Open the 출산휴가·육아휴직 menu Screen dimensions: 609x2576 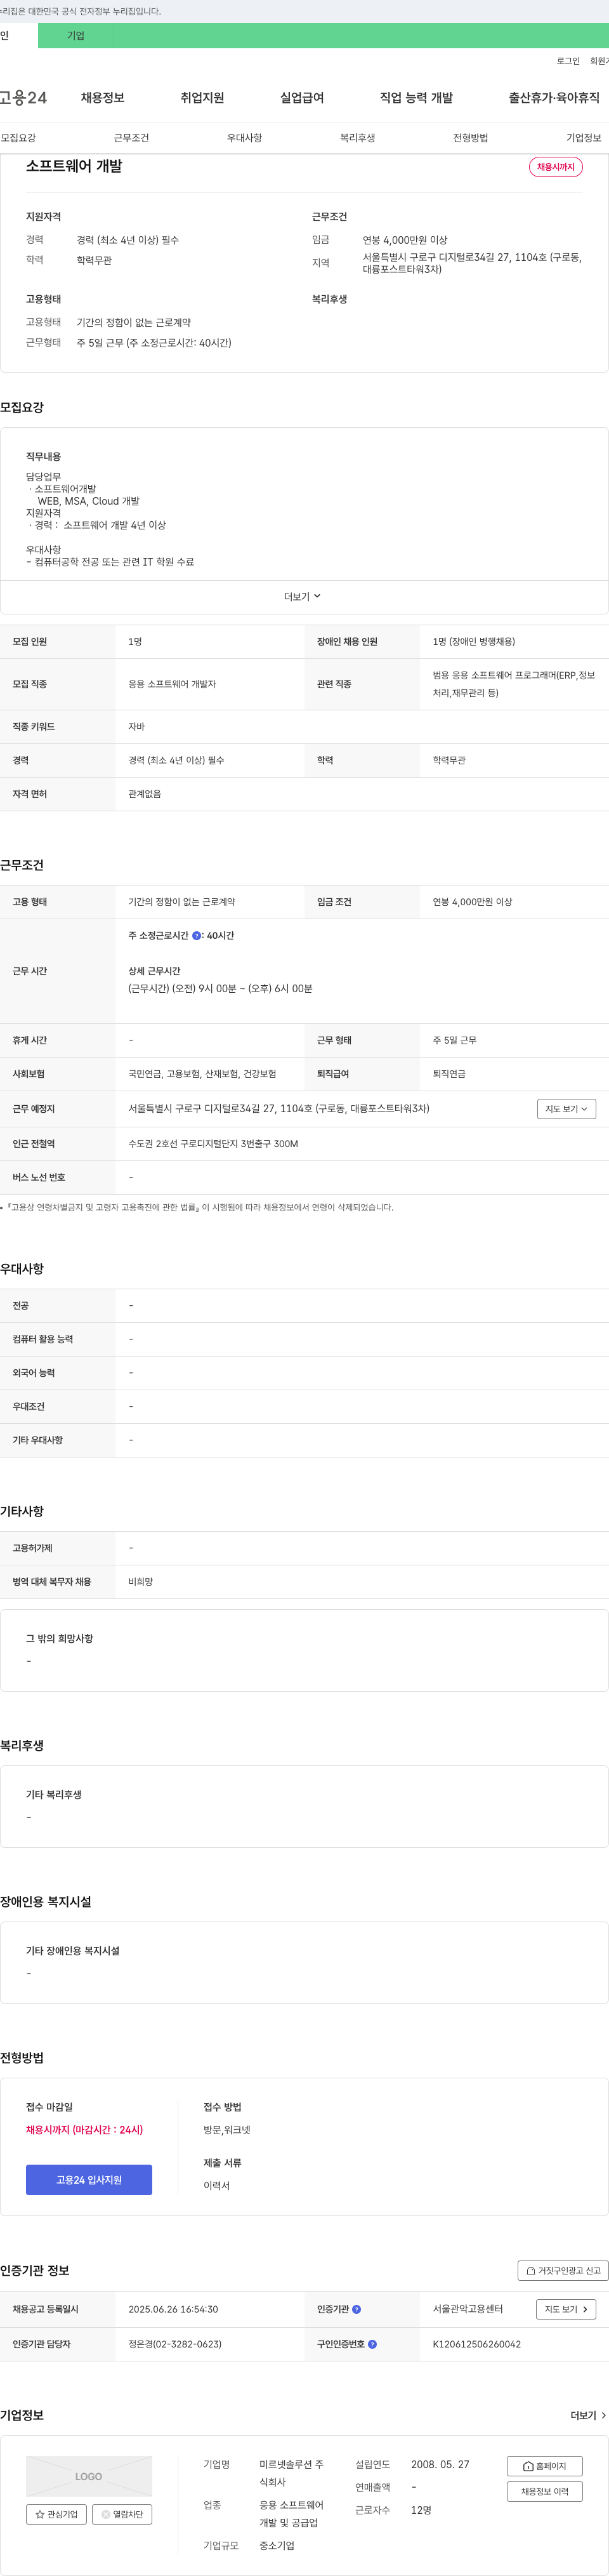click(554, 98)
